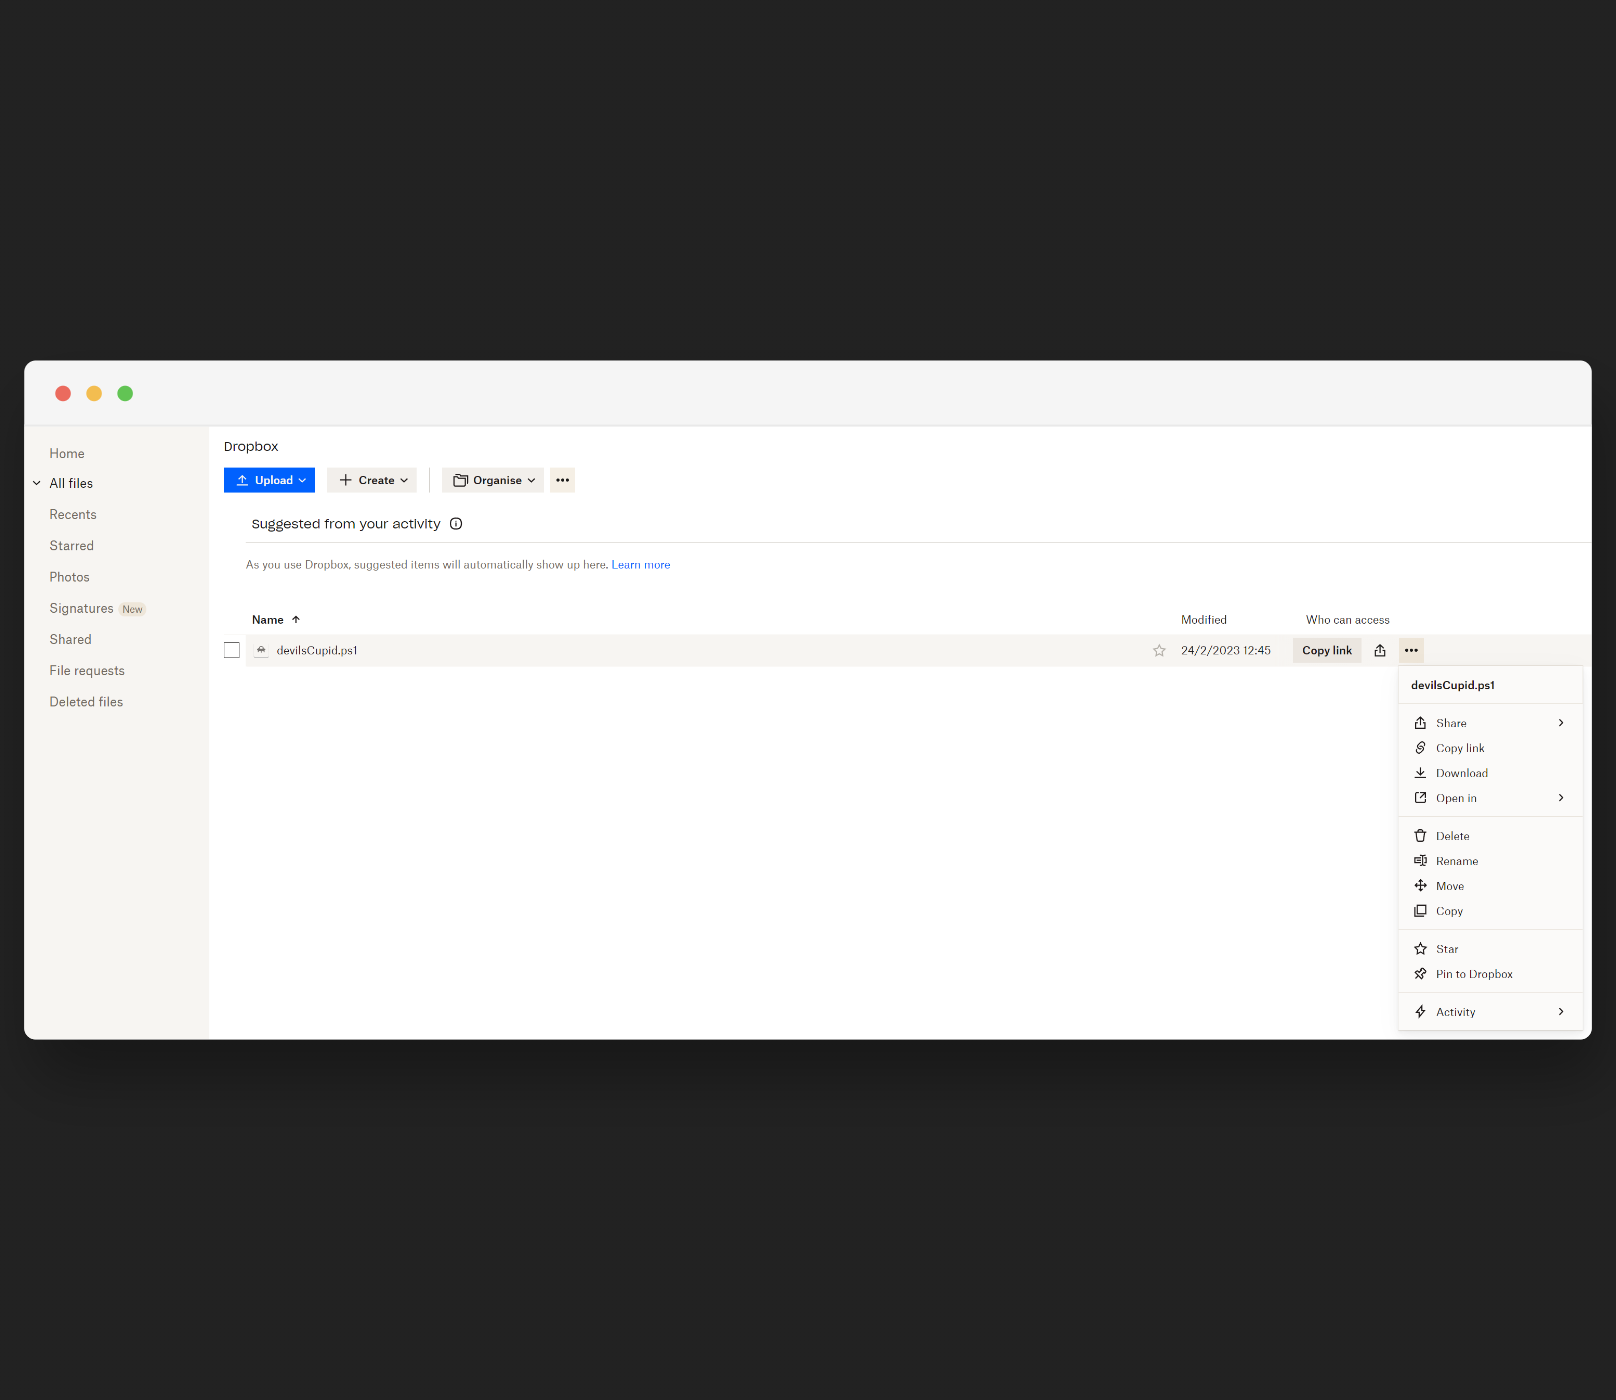1616x1400 pixels.
Task: Click the Rename icon in context menu
Action: click(x=1420, y=861)
